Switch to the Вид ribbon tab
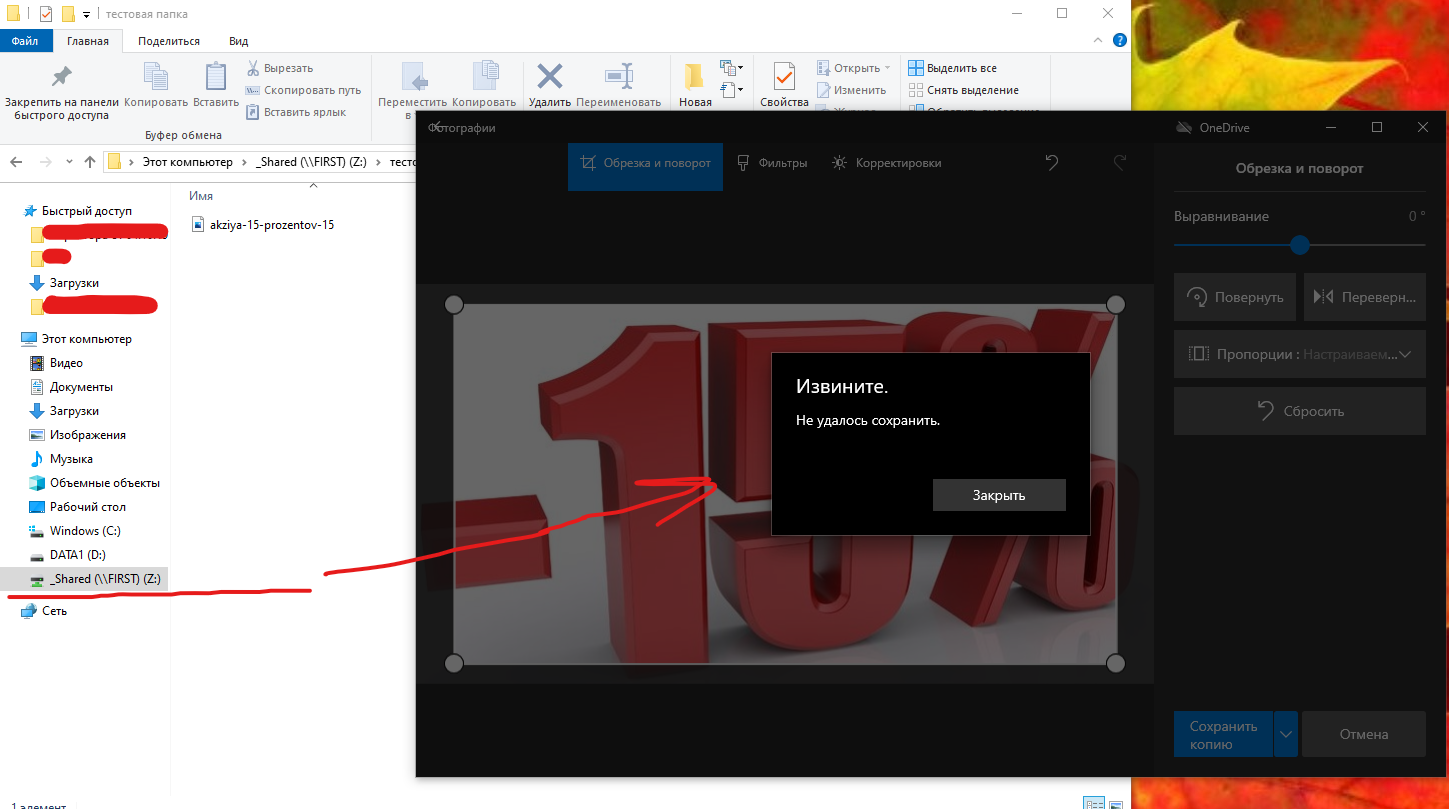Screen dimensions: 1449x809 click(x=238, y=41)
